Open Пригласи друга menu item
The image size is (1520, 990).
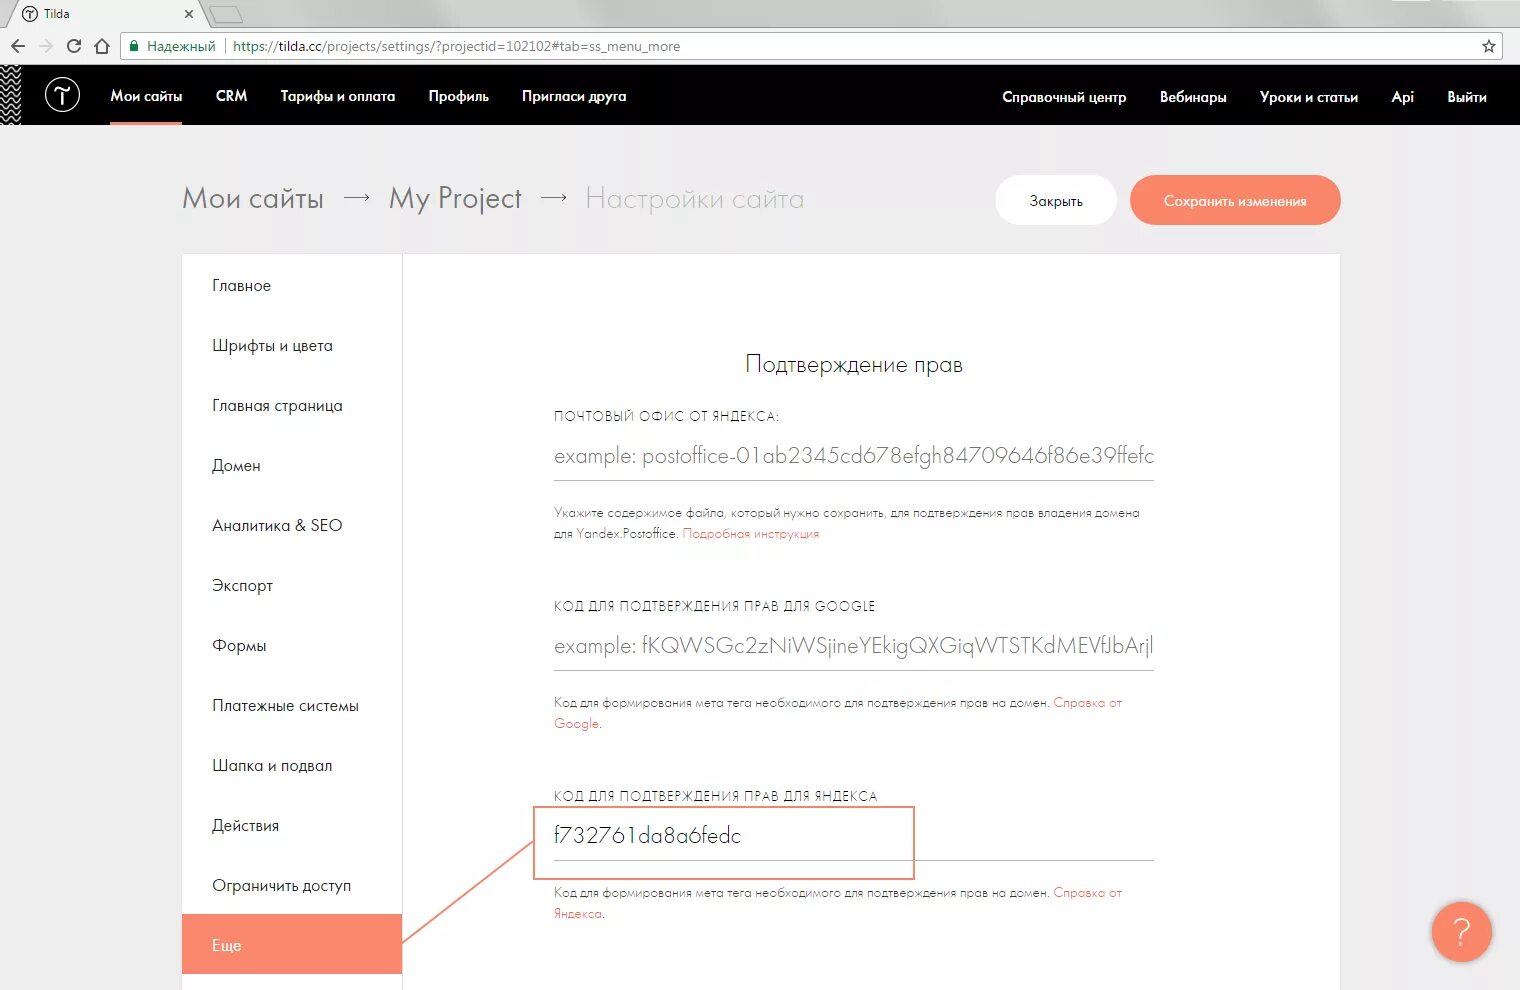coord(574,96)
